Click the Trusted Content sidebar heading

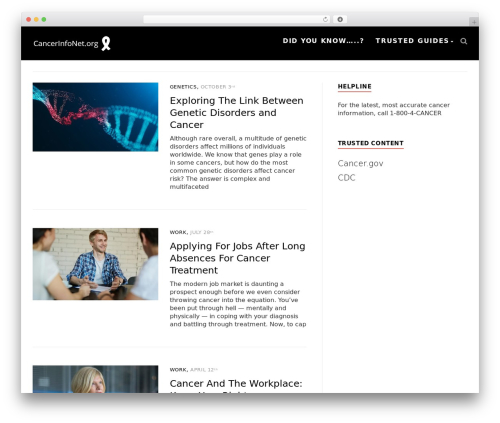click(371, 143)
